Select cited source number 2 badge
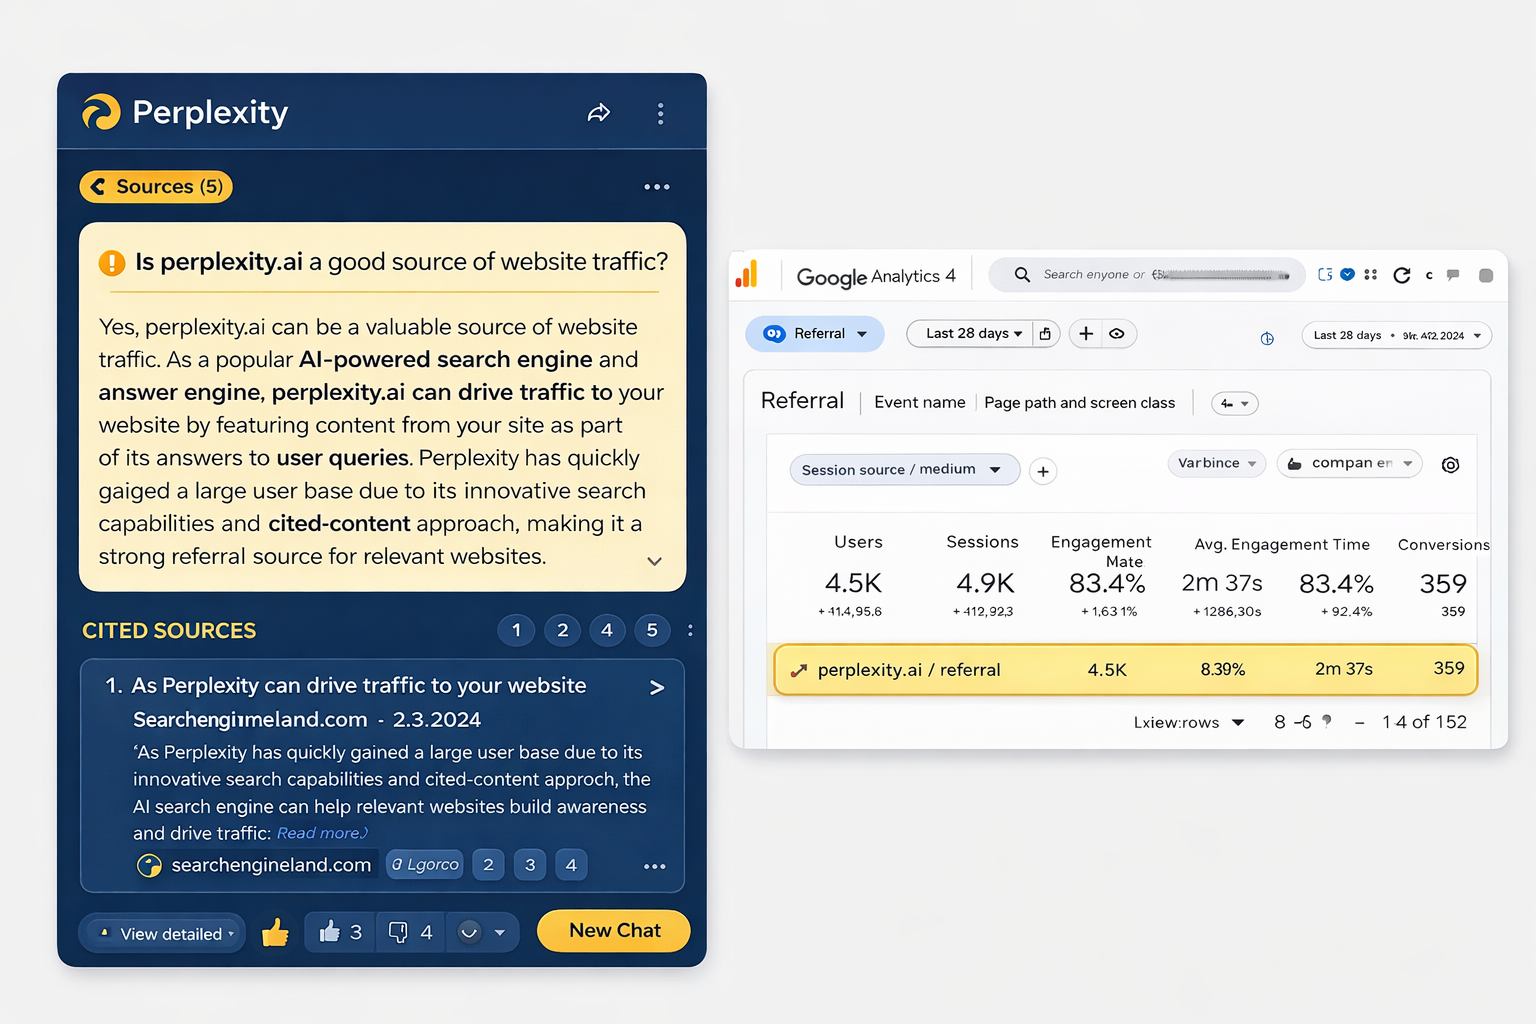The height and width of the screenshot is (1024, 1536). (562, 630)
